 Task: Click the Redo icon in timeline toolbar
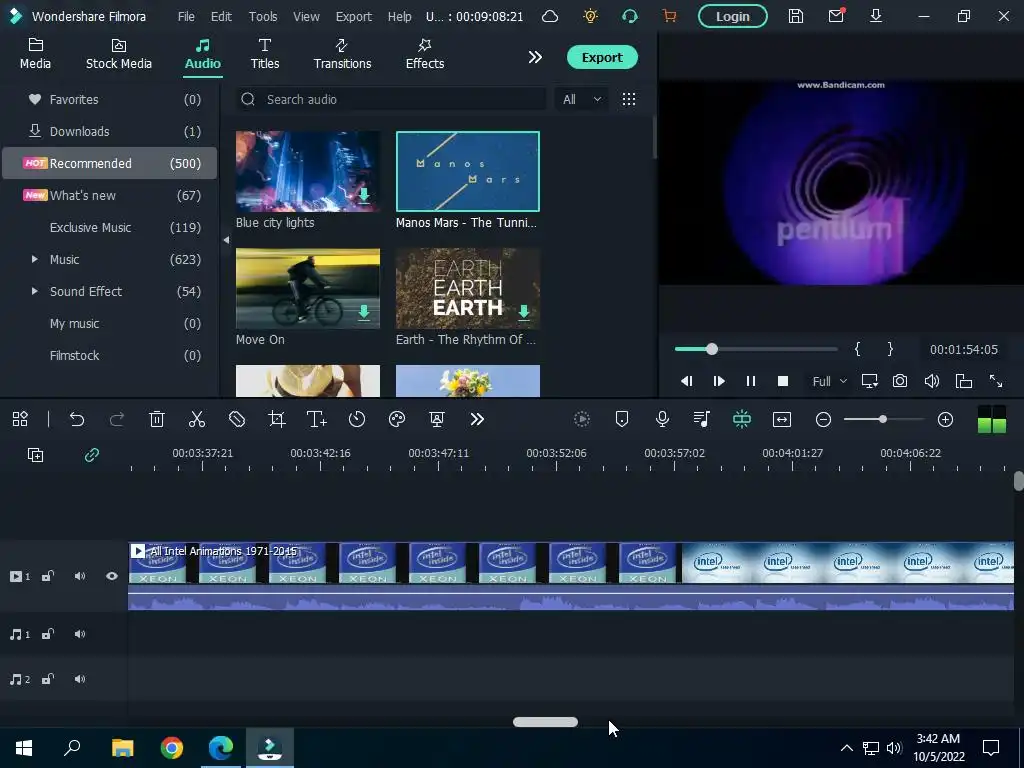point(117,419)
